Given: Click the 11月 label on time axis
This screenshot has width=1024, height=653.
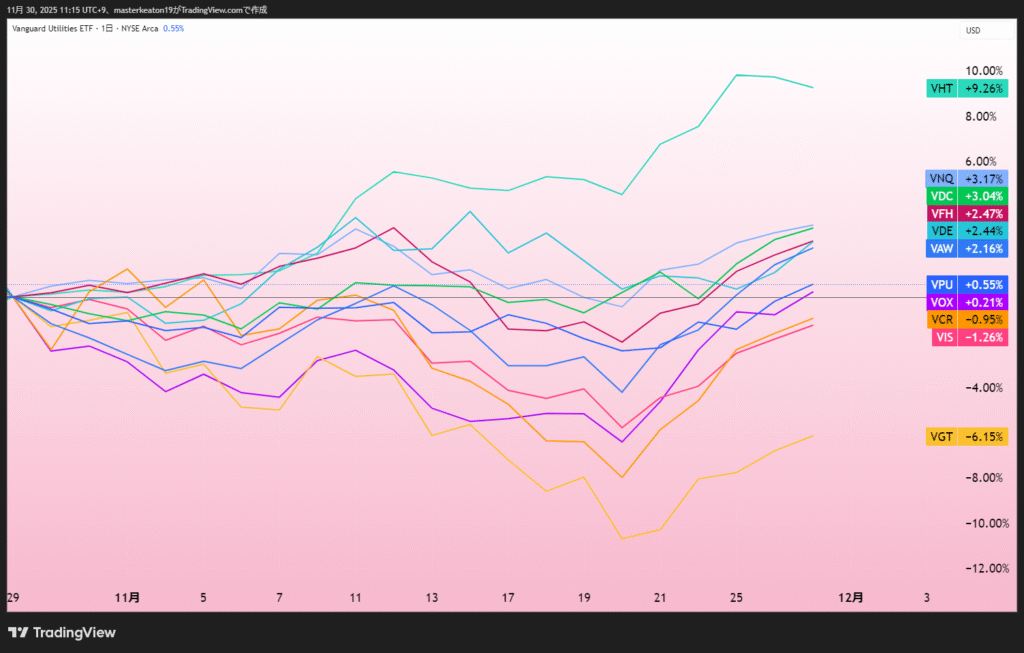Looking at the screenshot, I should tap(128, 597).
